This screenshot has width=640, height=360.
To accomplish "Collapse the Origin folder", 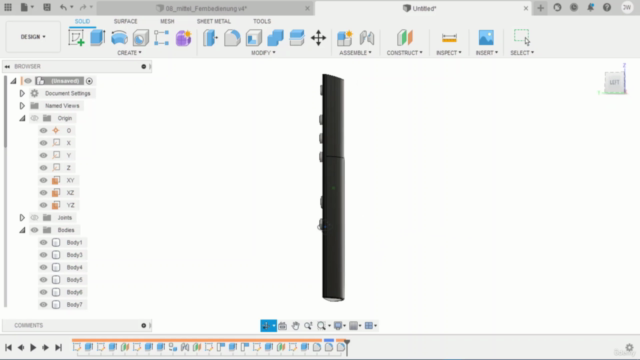I will (22, 118).
